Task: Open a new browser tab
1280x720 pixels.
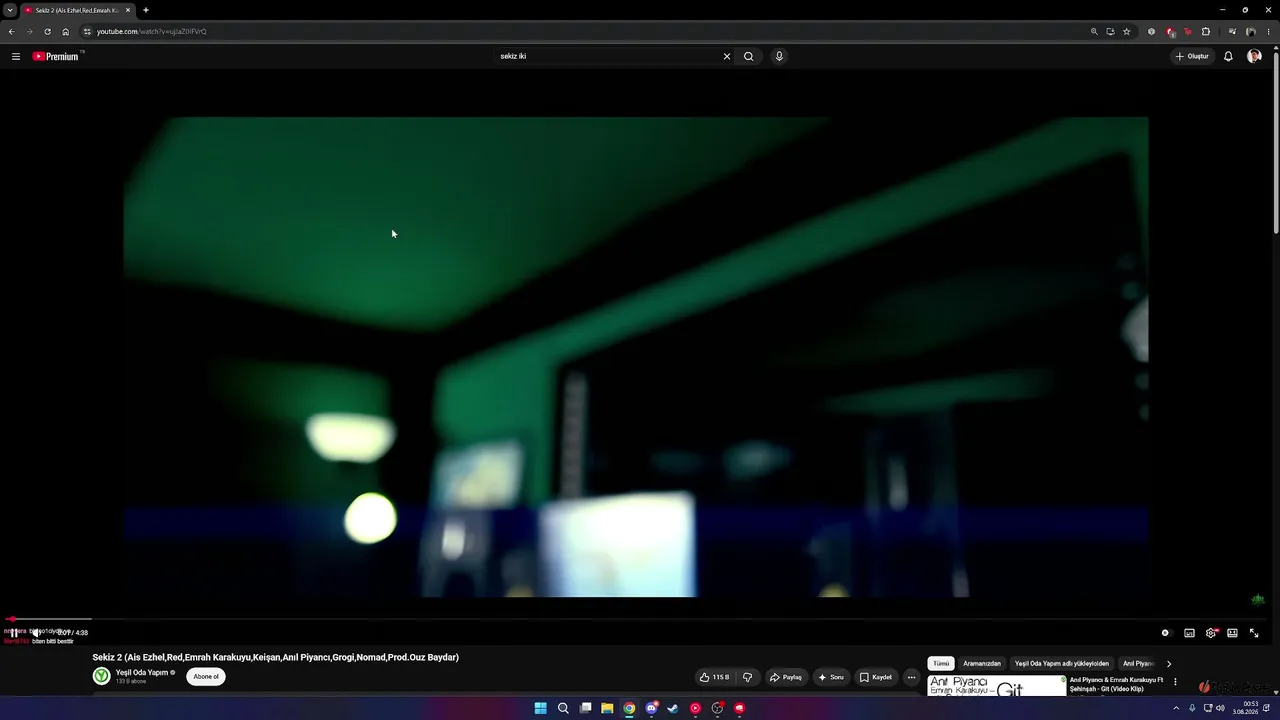Action: [x=146, y=10]
